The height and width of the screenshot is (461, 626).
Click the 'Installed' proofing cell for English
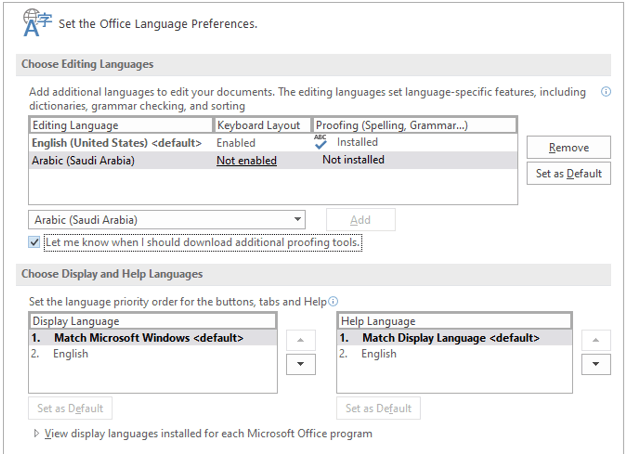click(357, 142)
